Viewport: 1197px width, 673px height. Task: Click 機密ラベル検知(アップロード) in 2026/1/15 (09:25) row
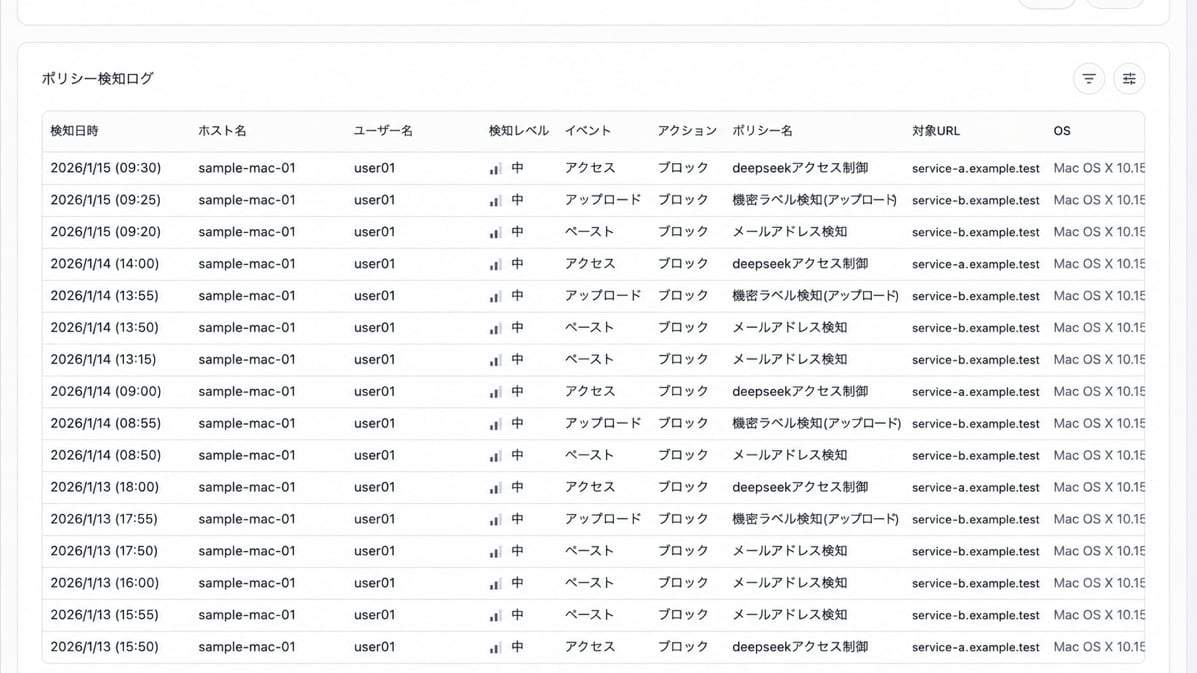[x=815, y=200]
